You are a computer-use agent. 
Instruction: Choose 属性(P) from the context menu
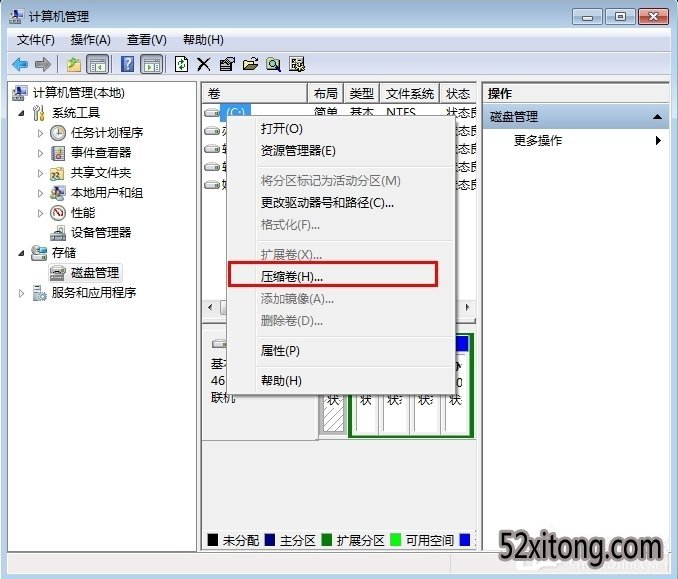342,351
